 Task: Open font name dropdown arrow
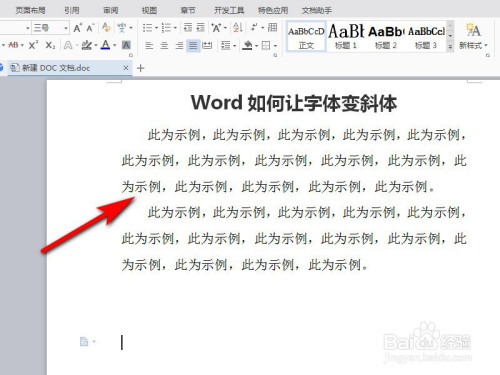click(28, 28)
